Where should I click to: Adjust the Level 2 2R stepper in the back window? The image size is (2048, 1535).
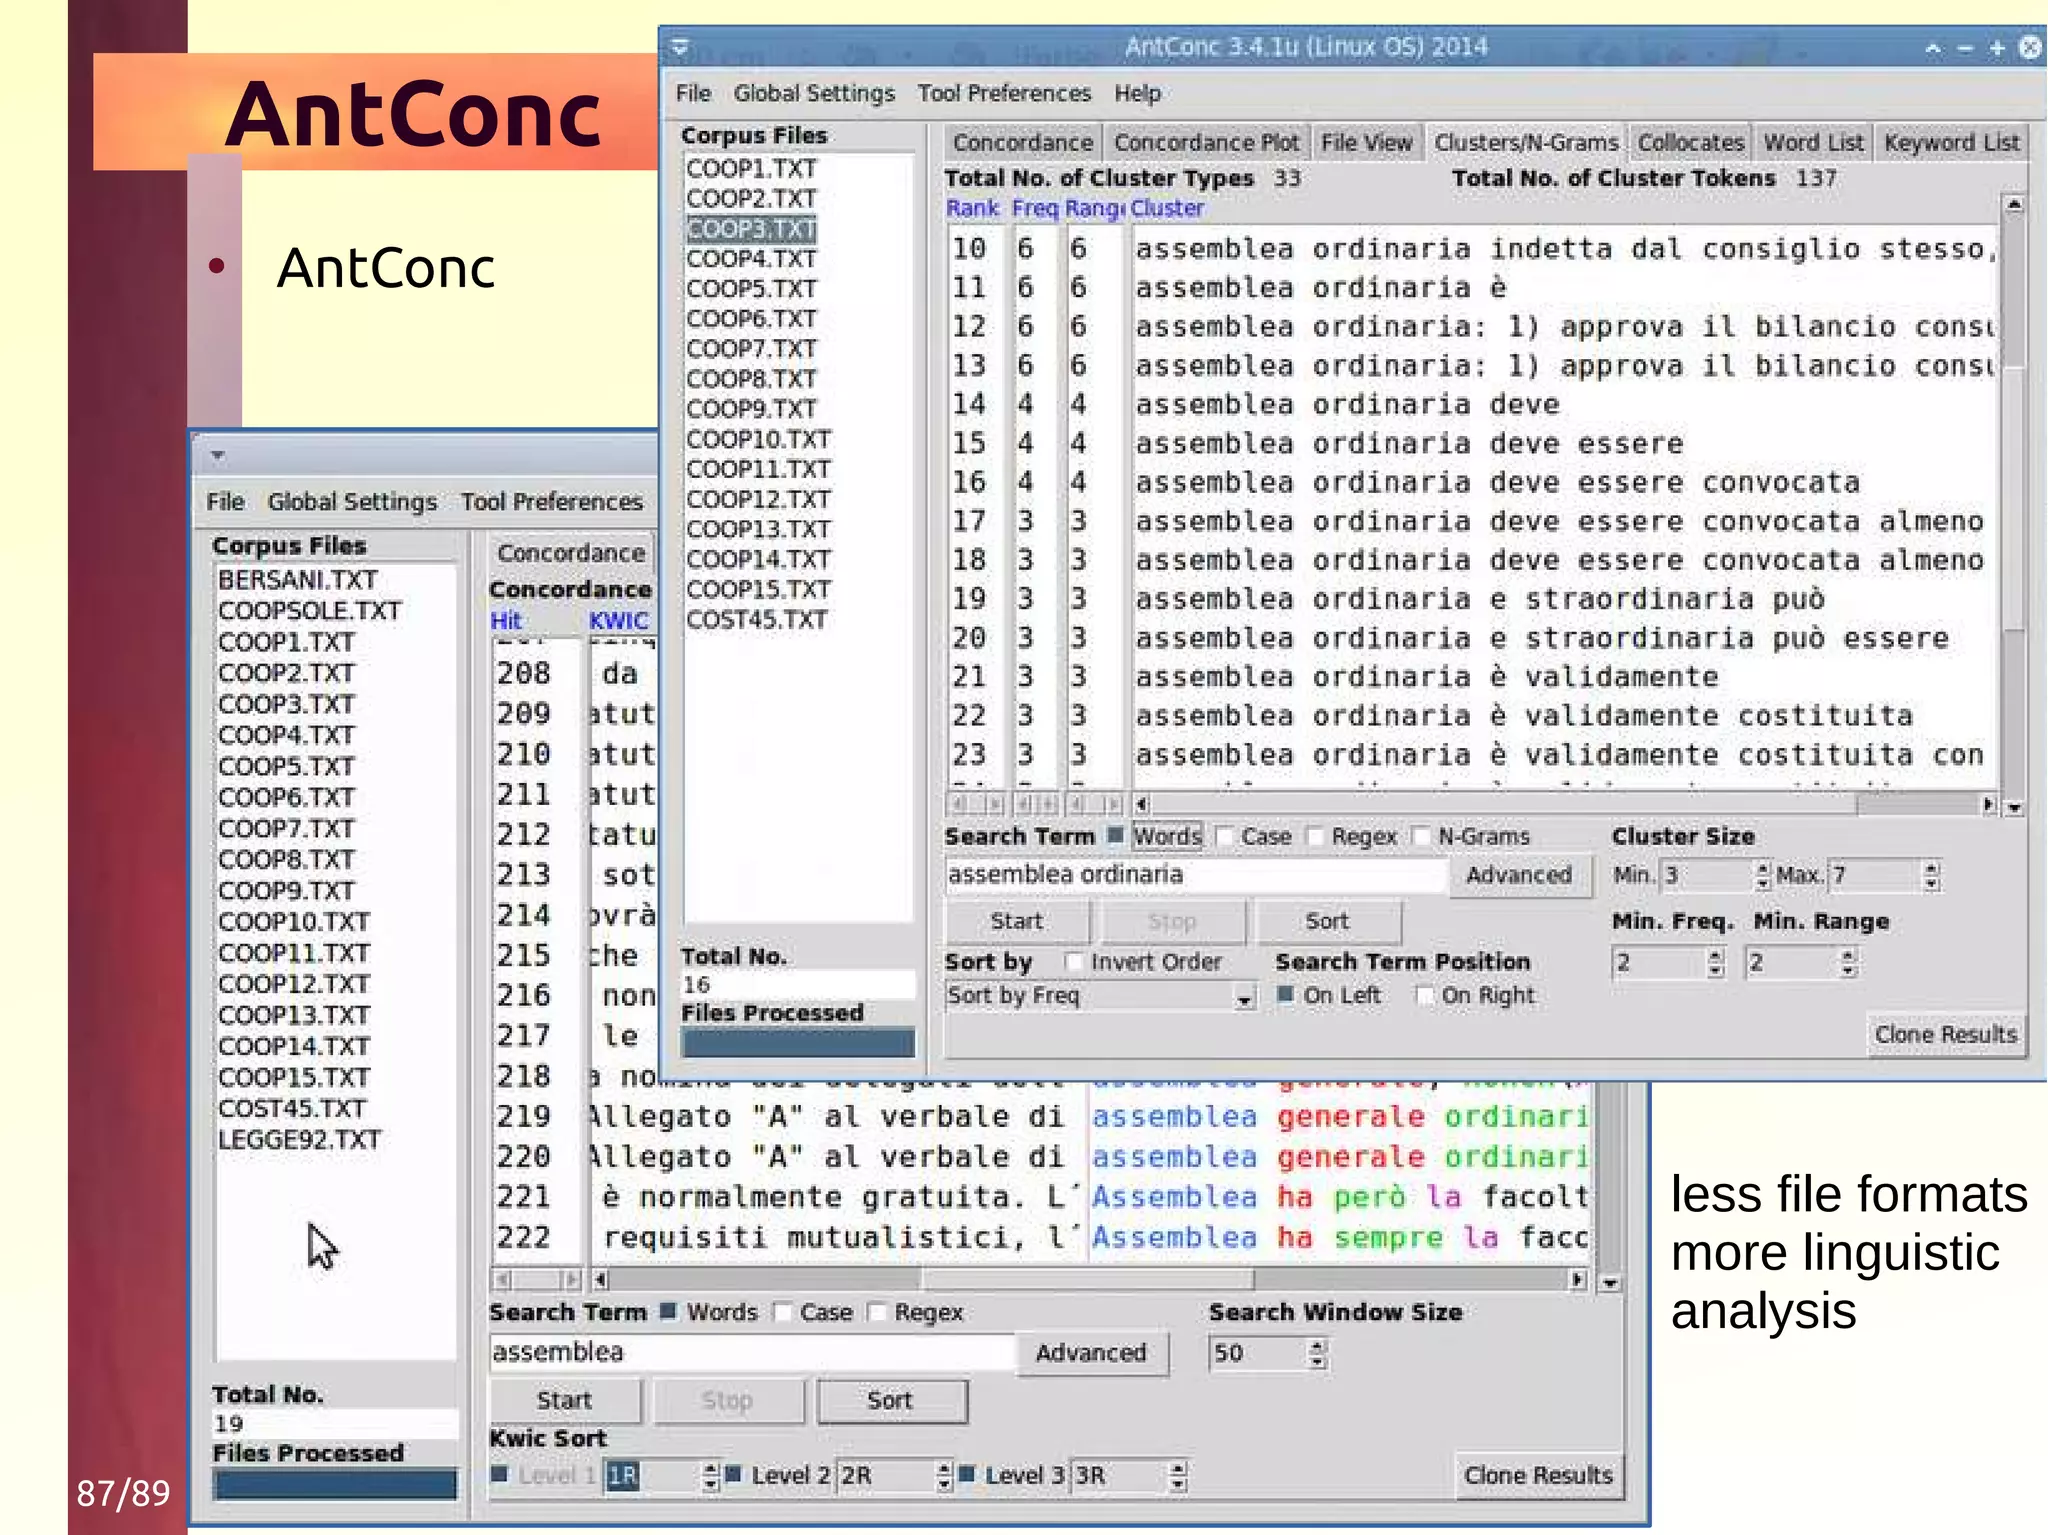click(x=944, y=1476)
